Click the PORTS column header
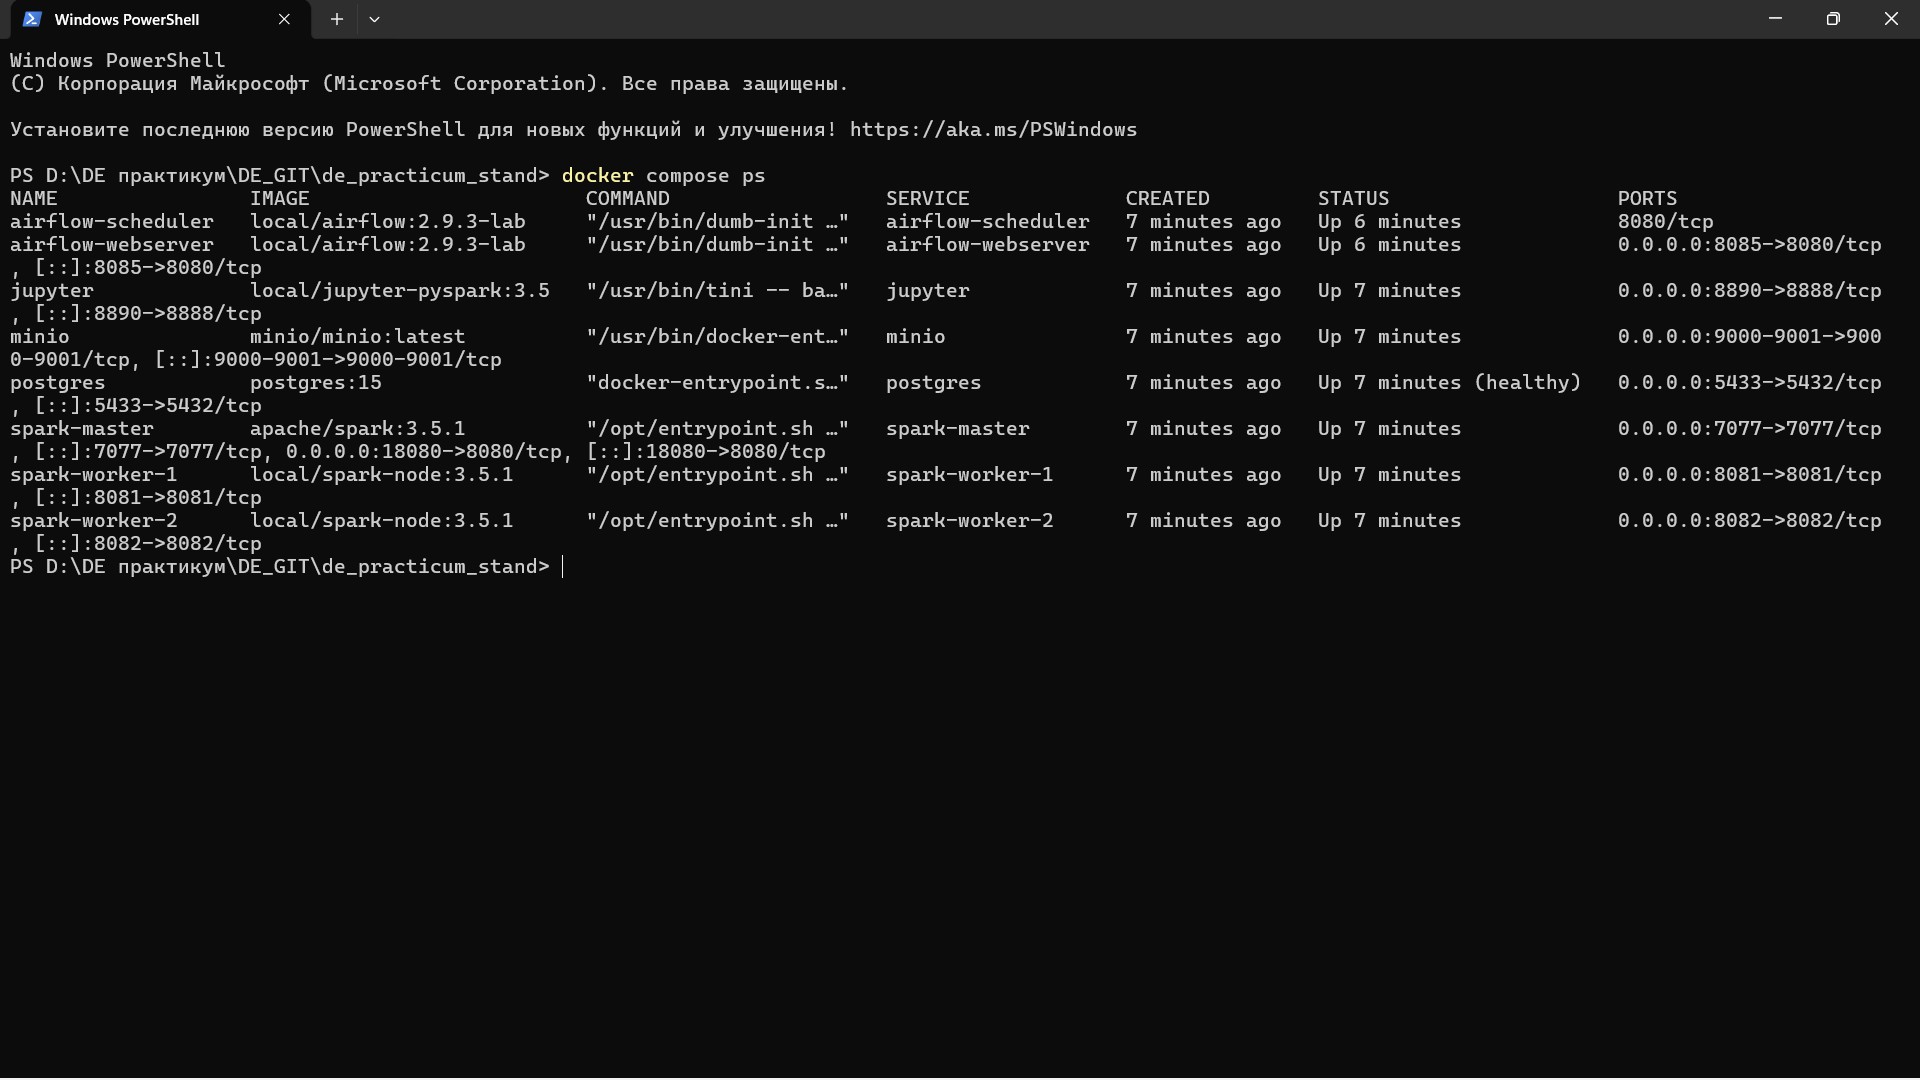The width and height of the screenshot is (1920, 1080). tap(1648, 199)
